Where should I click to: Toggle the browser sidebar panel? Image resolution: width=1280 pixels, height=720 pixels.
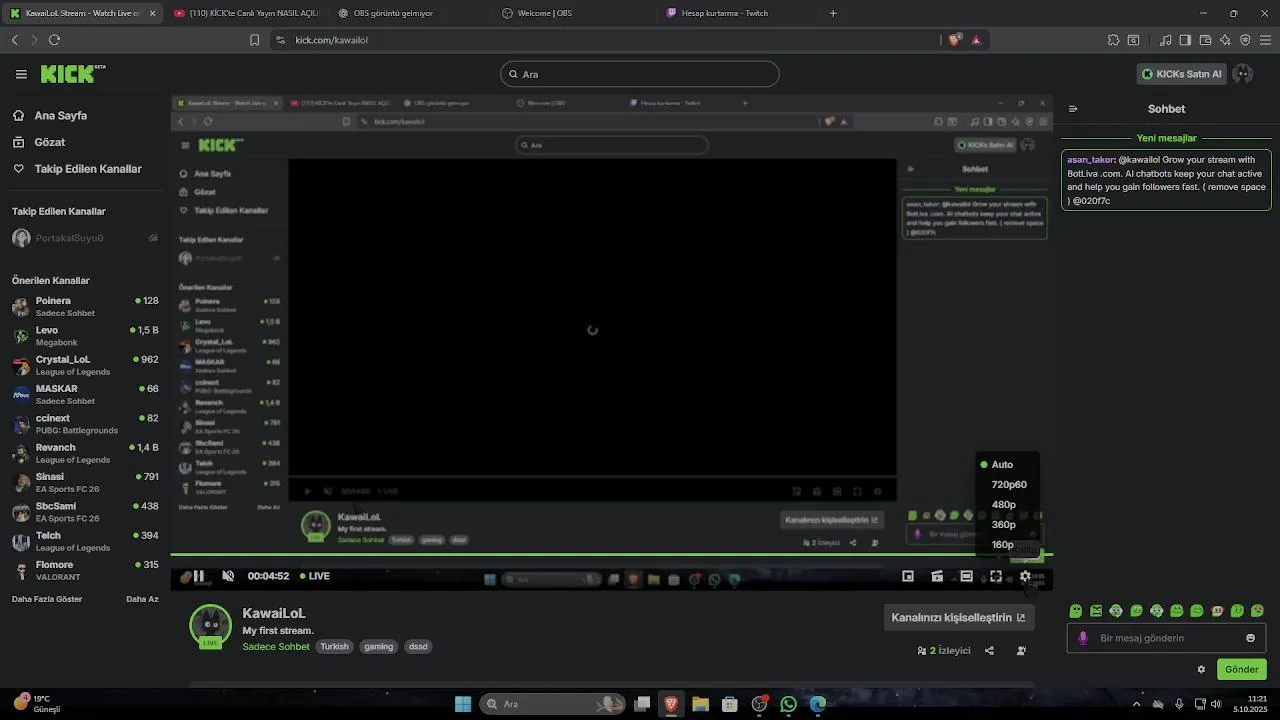(1185, 40)
